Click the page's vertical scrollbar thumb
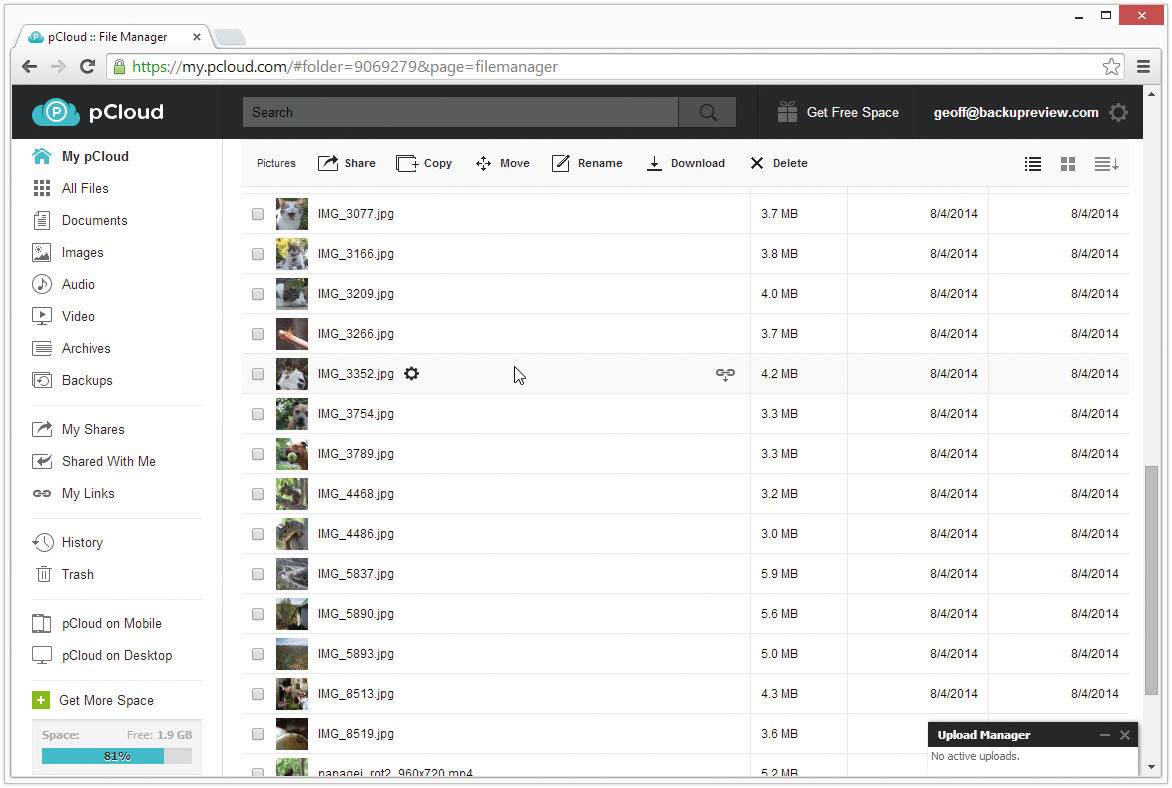 (1151, 580)
